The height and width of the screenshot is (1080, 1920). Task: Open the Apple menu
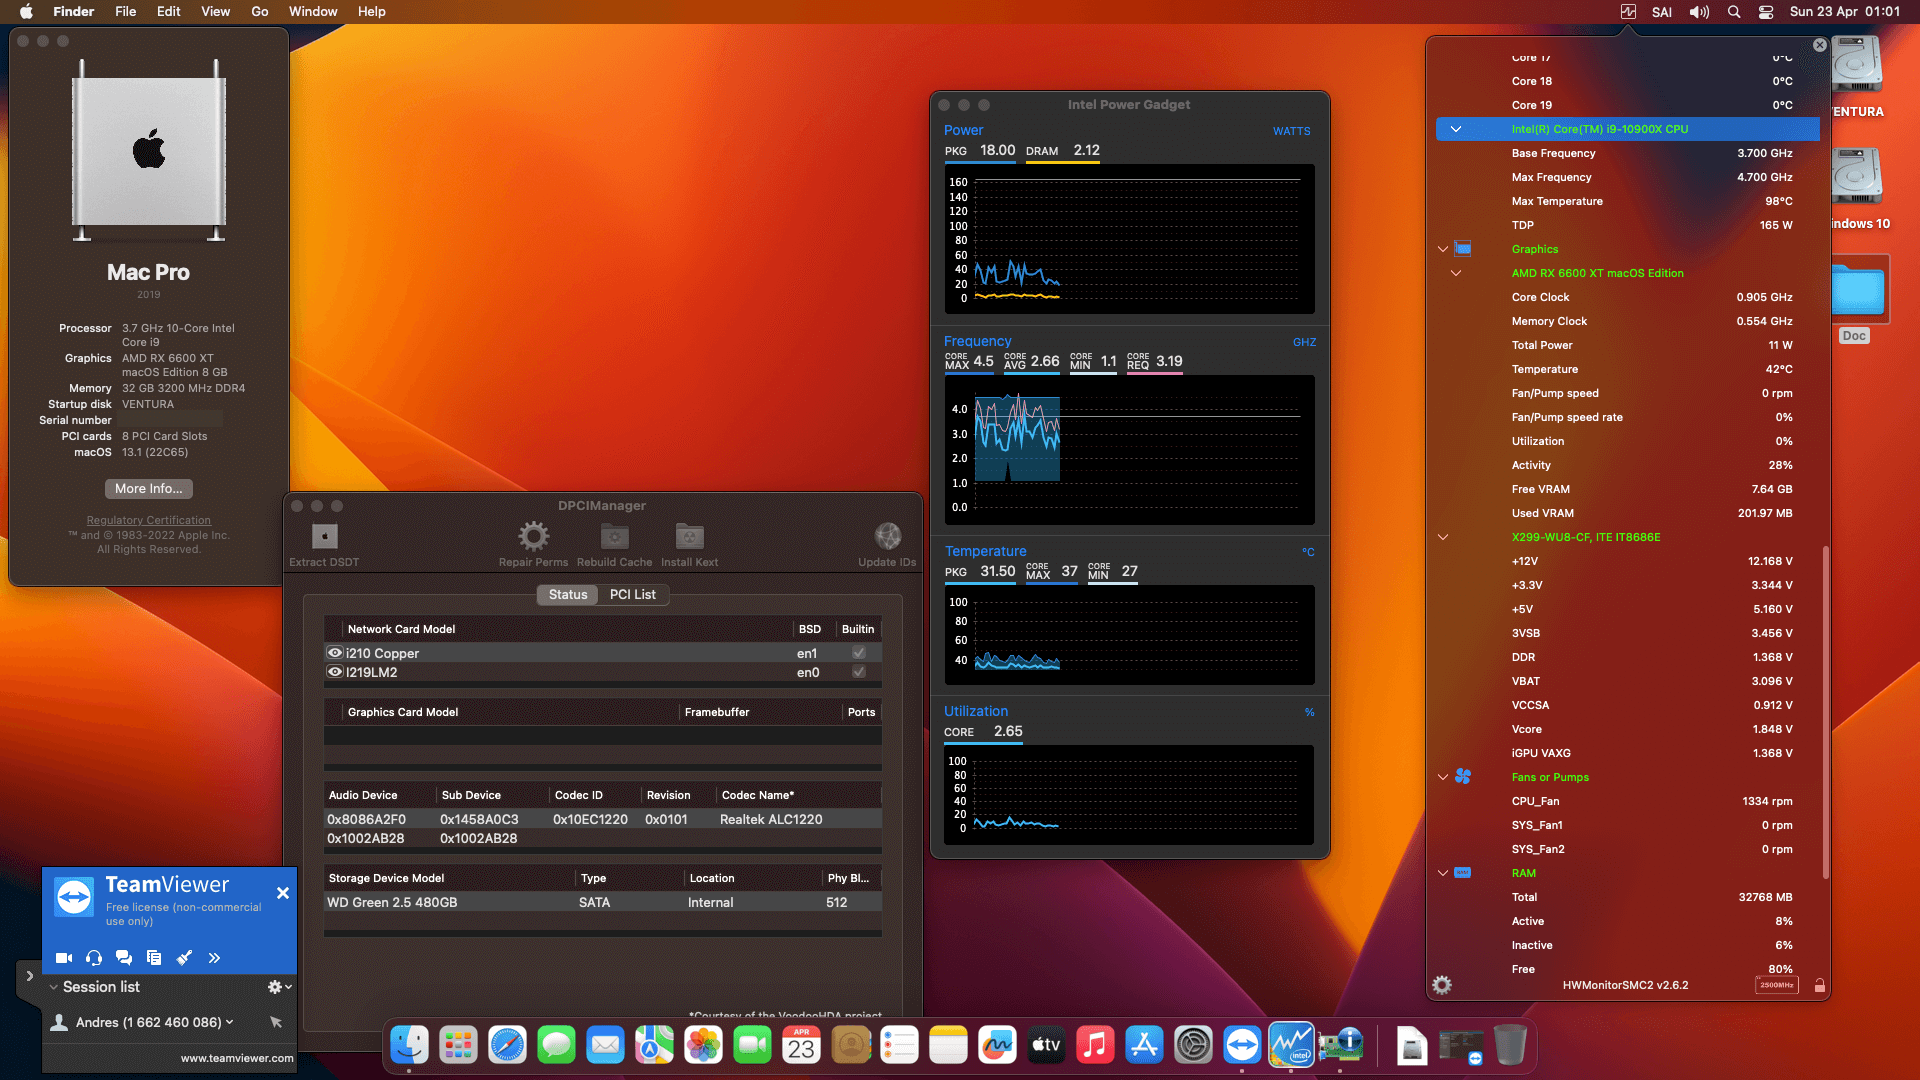27,12
